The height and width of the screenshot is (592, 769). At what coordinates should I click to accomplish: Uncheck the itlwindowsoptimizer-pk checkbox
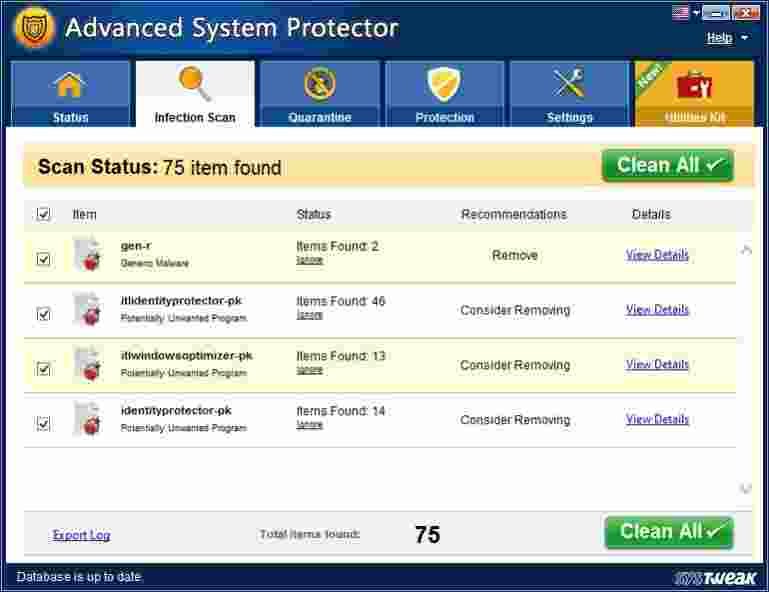click(x=43, y=368)
